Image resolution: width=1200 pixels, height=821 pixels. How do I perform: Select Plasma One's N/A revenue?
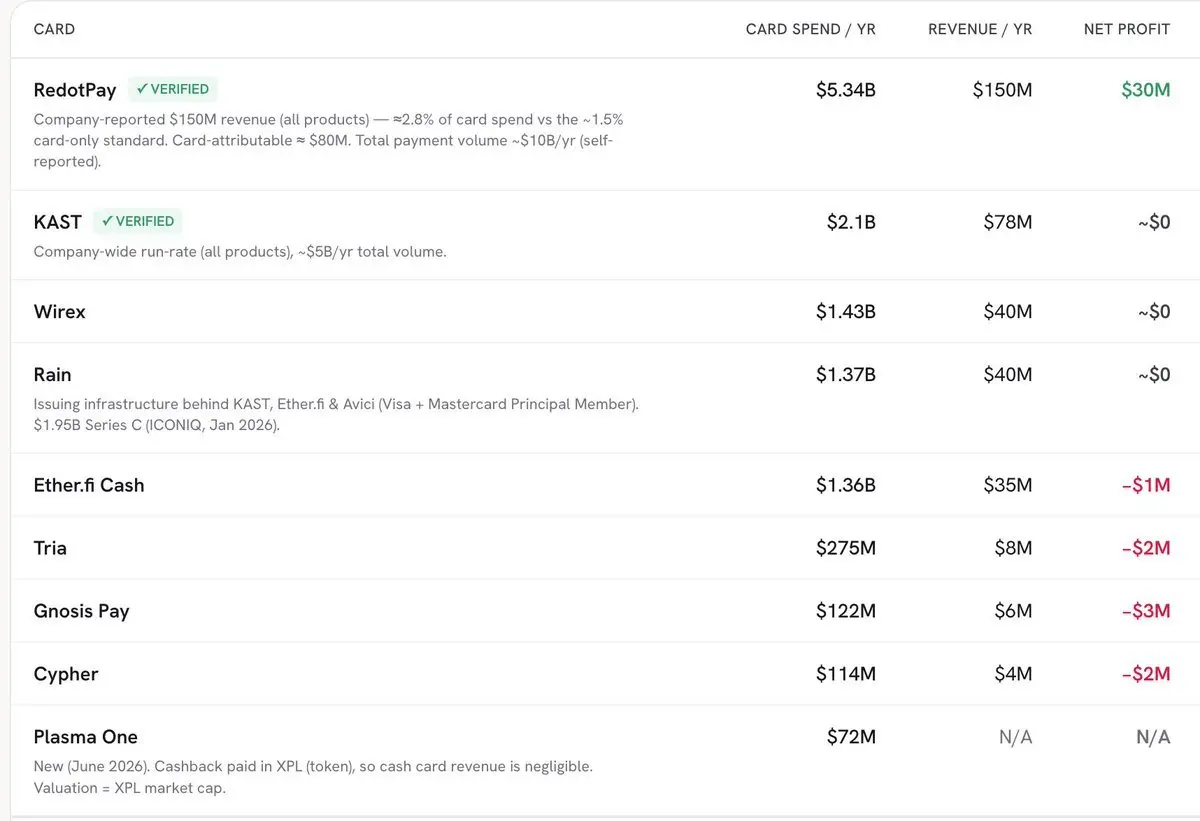point(1016,737)
